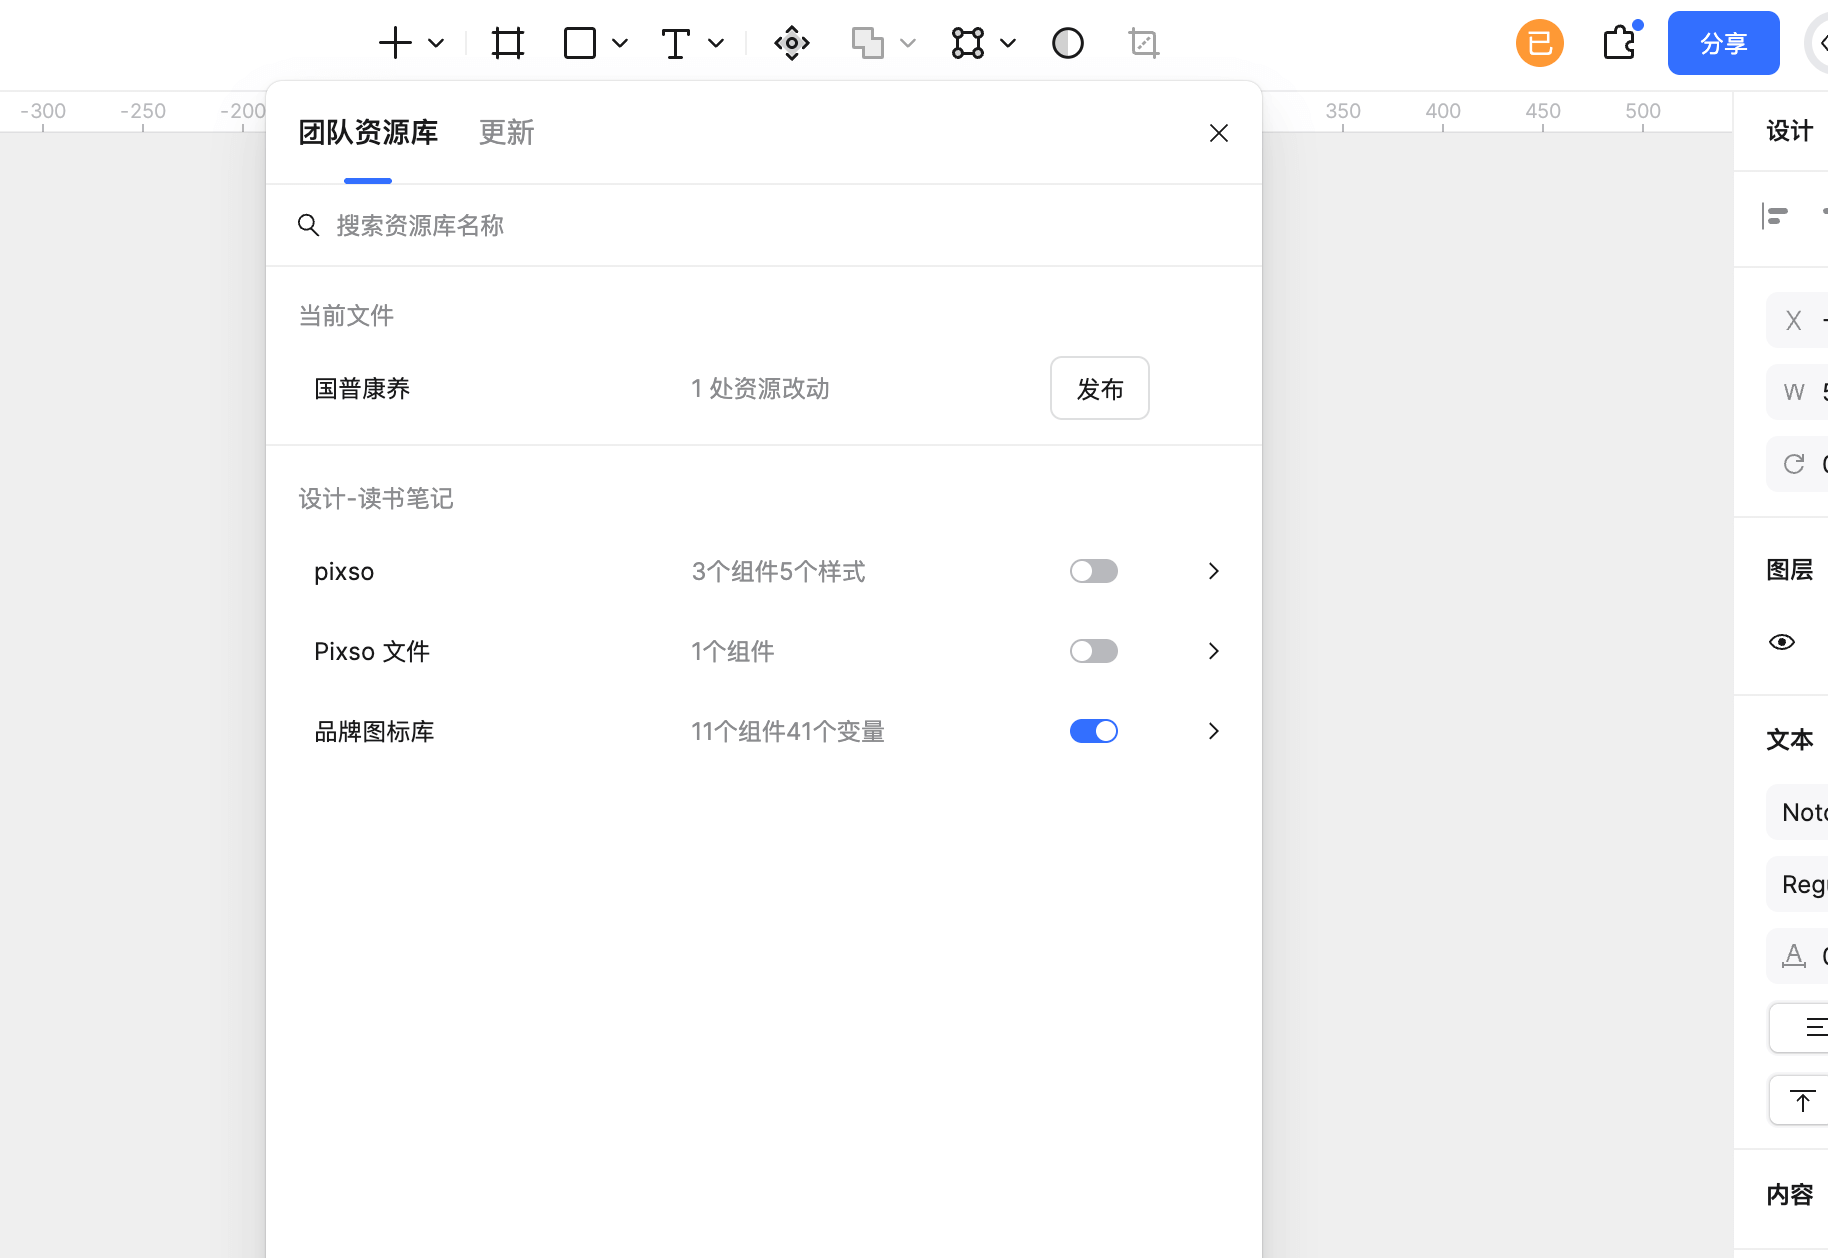
Task: Enable the pixso resource library
Action: pyautogui.click(x=1093, y=571)
